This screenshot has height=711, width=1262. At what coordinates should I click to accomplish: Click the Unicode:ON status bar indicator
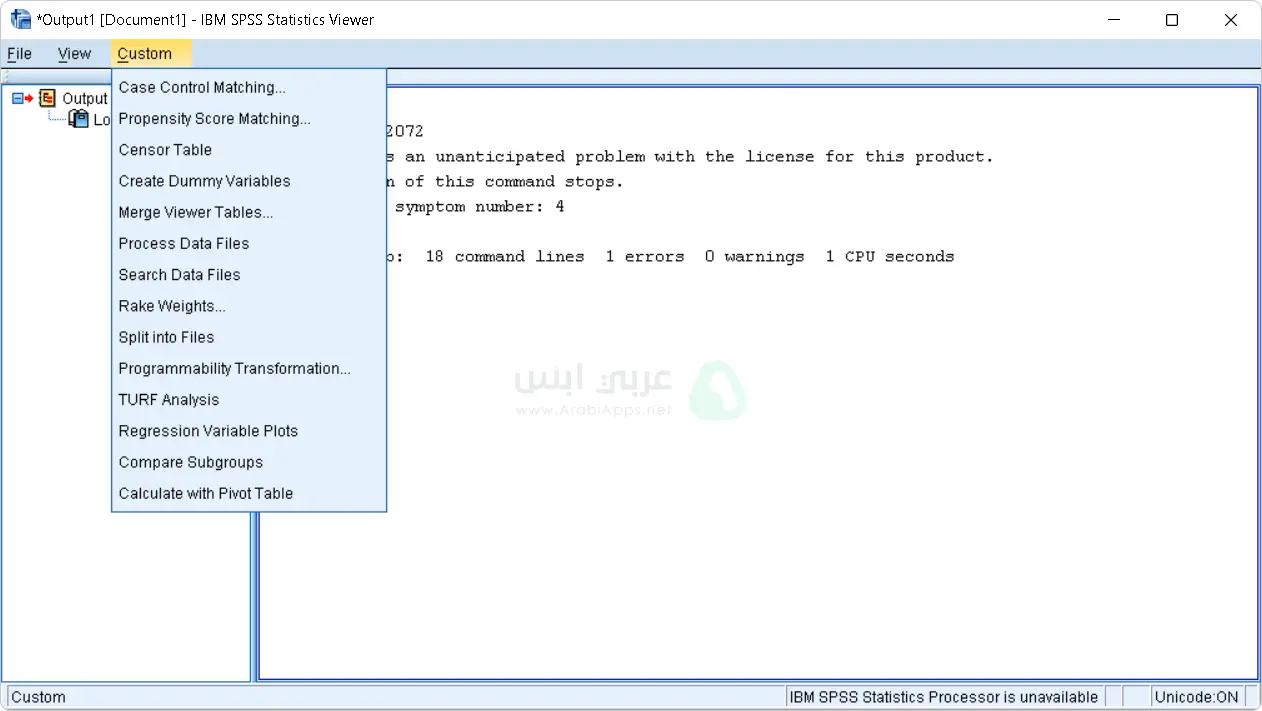(x=1196, y=697)
